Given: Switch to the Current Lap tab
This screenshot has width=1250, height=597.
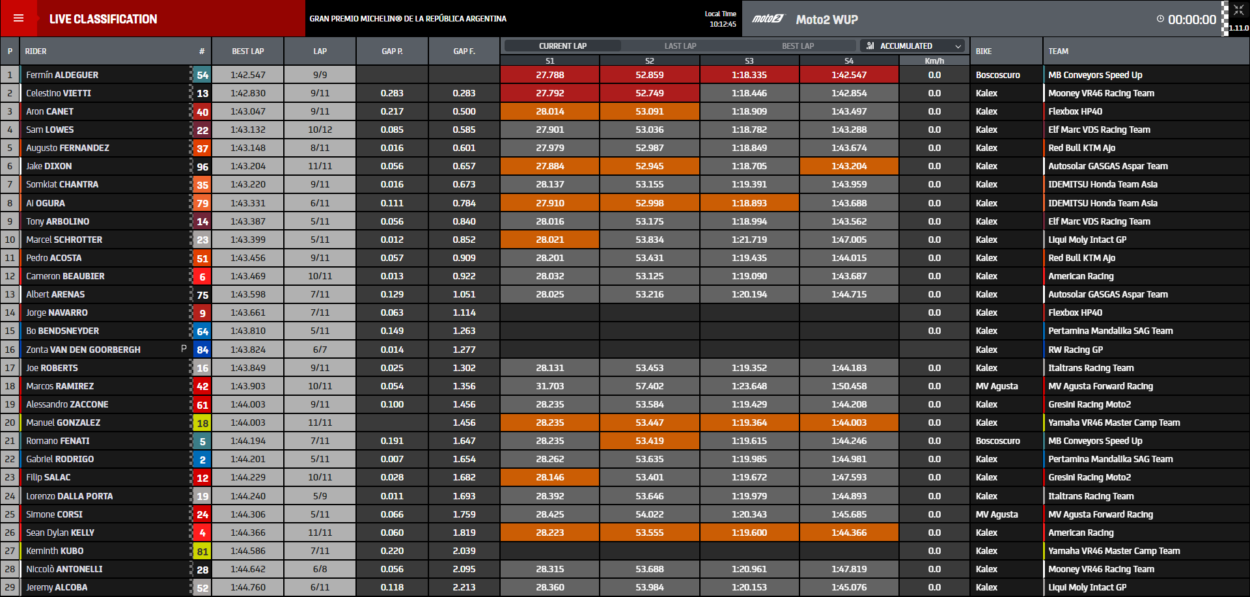Looking at the screenshot, I should coord(562,46).
